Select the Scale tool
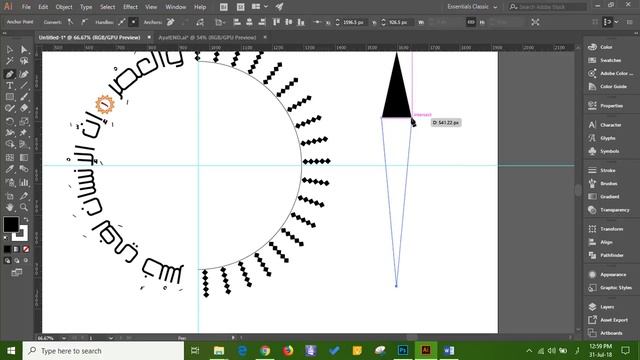The width and height of the screenshot is (640, 360). [24, 121]
